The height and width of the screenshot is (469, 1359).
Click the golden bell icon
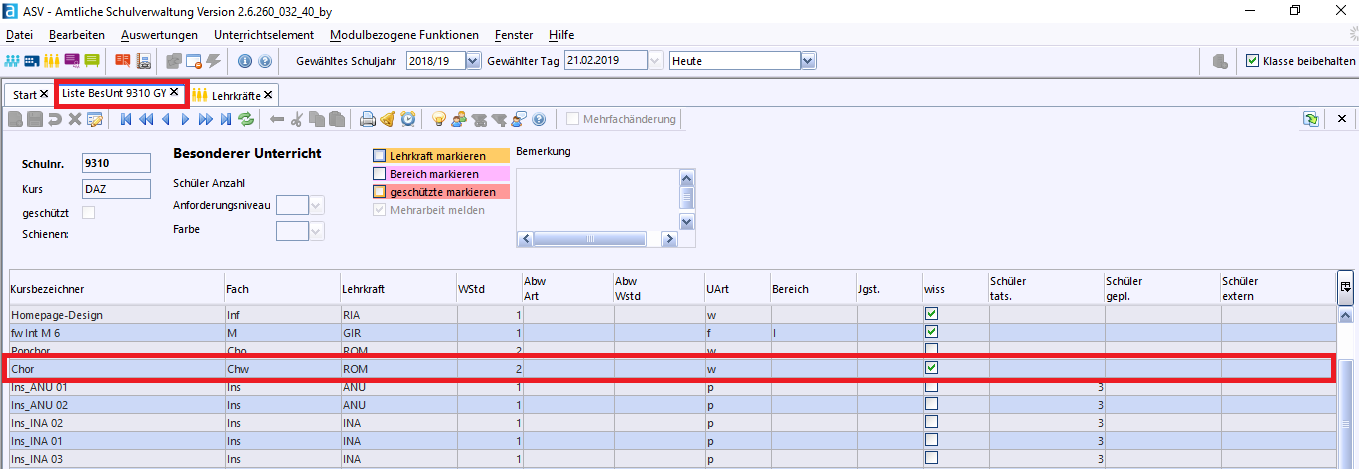tap(387, 119)
